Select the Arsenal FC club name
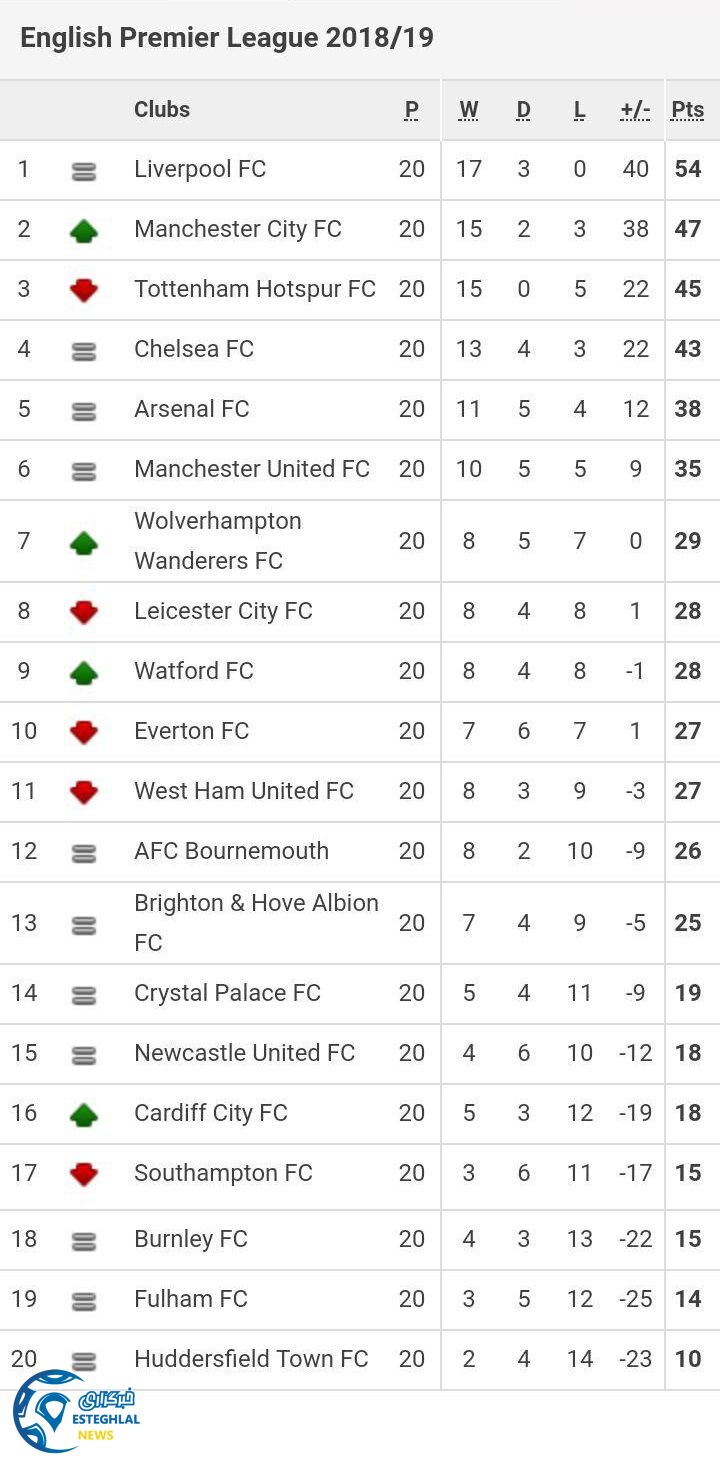The image size is (720, 1475). coord(192,409)
